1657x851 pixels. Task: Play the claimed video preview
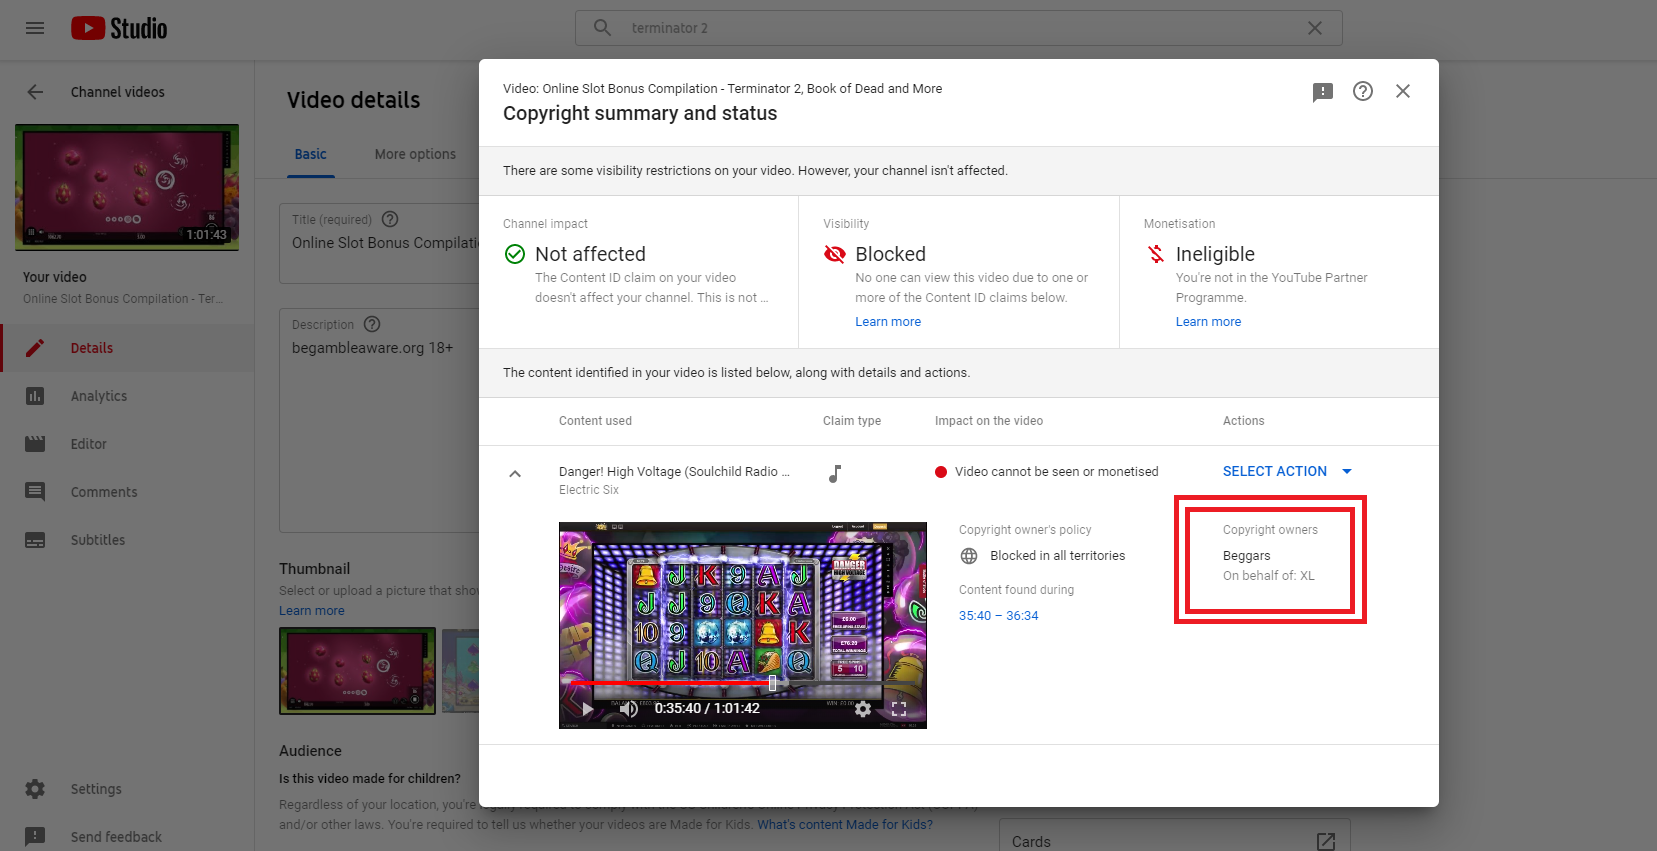coord(588,708)
